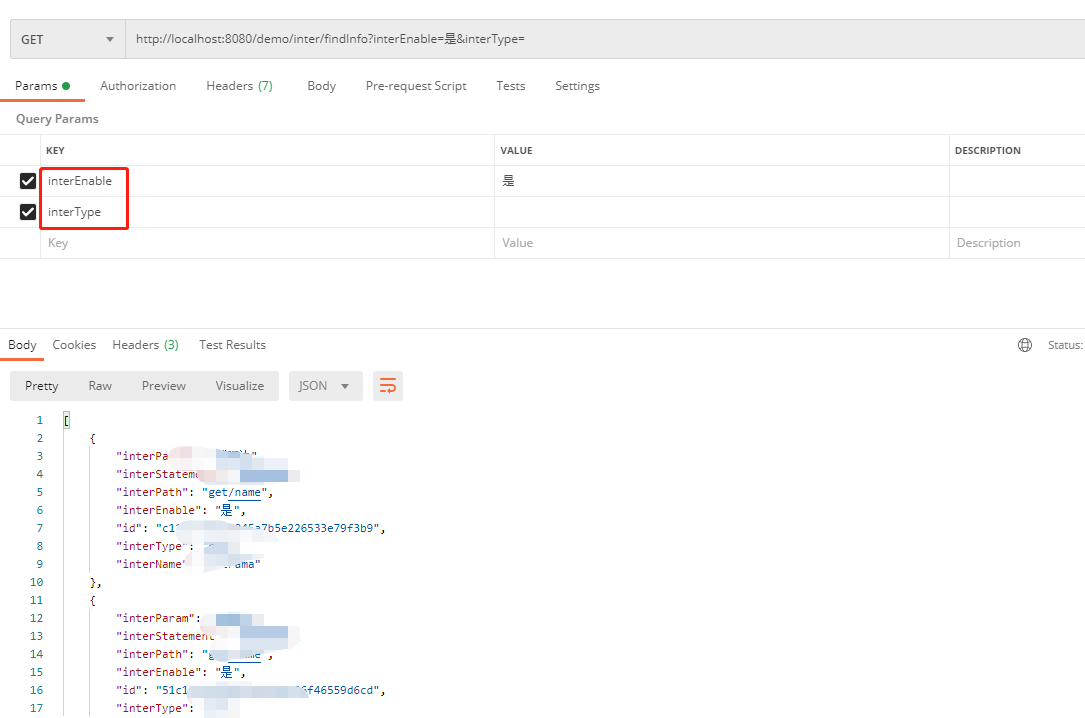The height and width of the screenshot is (718, 1085).
Task: Click the "id" key on line 16
Action: (129, 690)
